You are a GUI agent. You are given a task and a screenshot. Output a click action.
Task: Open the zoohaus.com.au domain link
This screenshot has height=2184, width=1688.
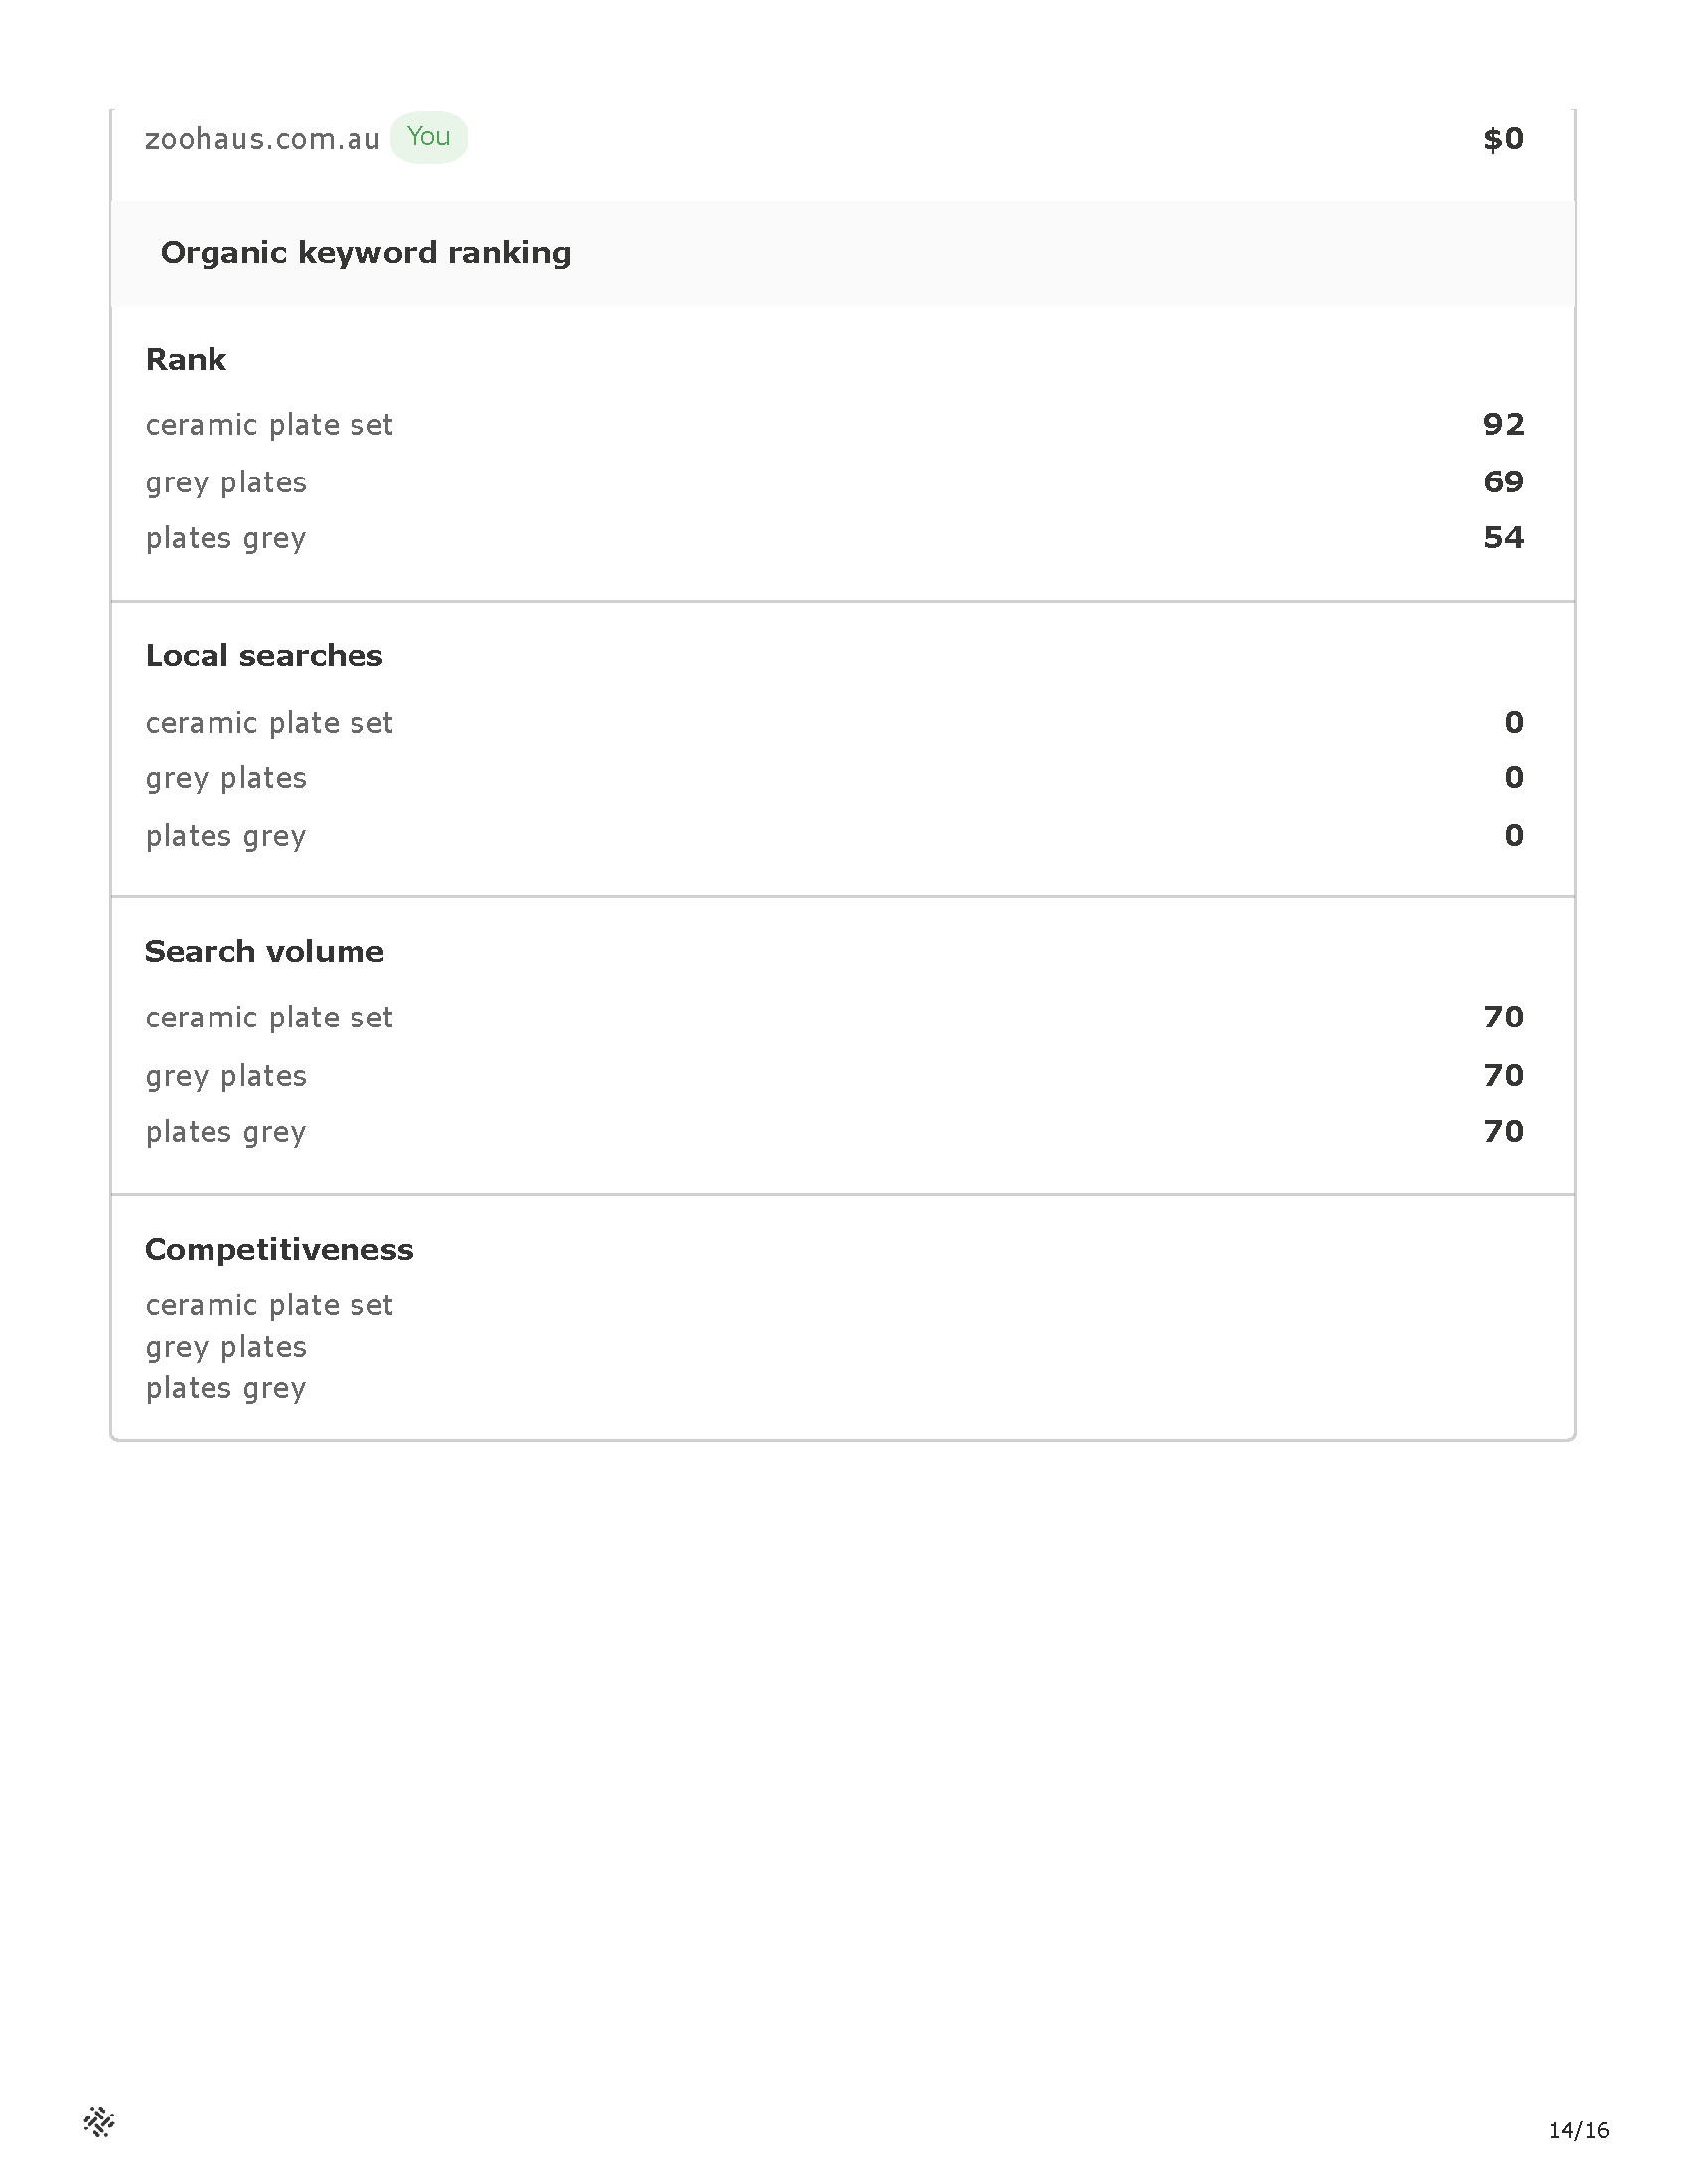click(x=262, y=139)
